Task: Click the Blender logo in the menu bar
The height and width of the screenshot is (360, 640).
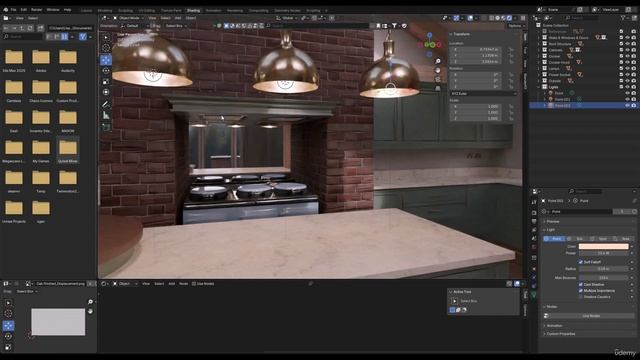Action: coord(5,9)
